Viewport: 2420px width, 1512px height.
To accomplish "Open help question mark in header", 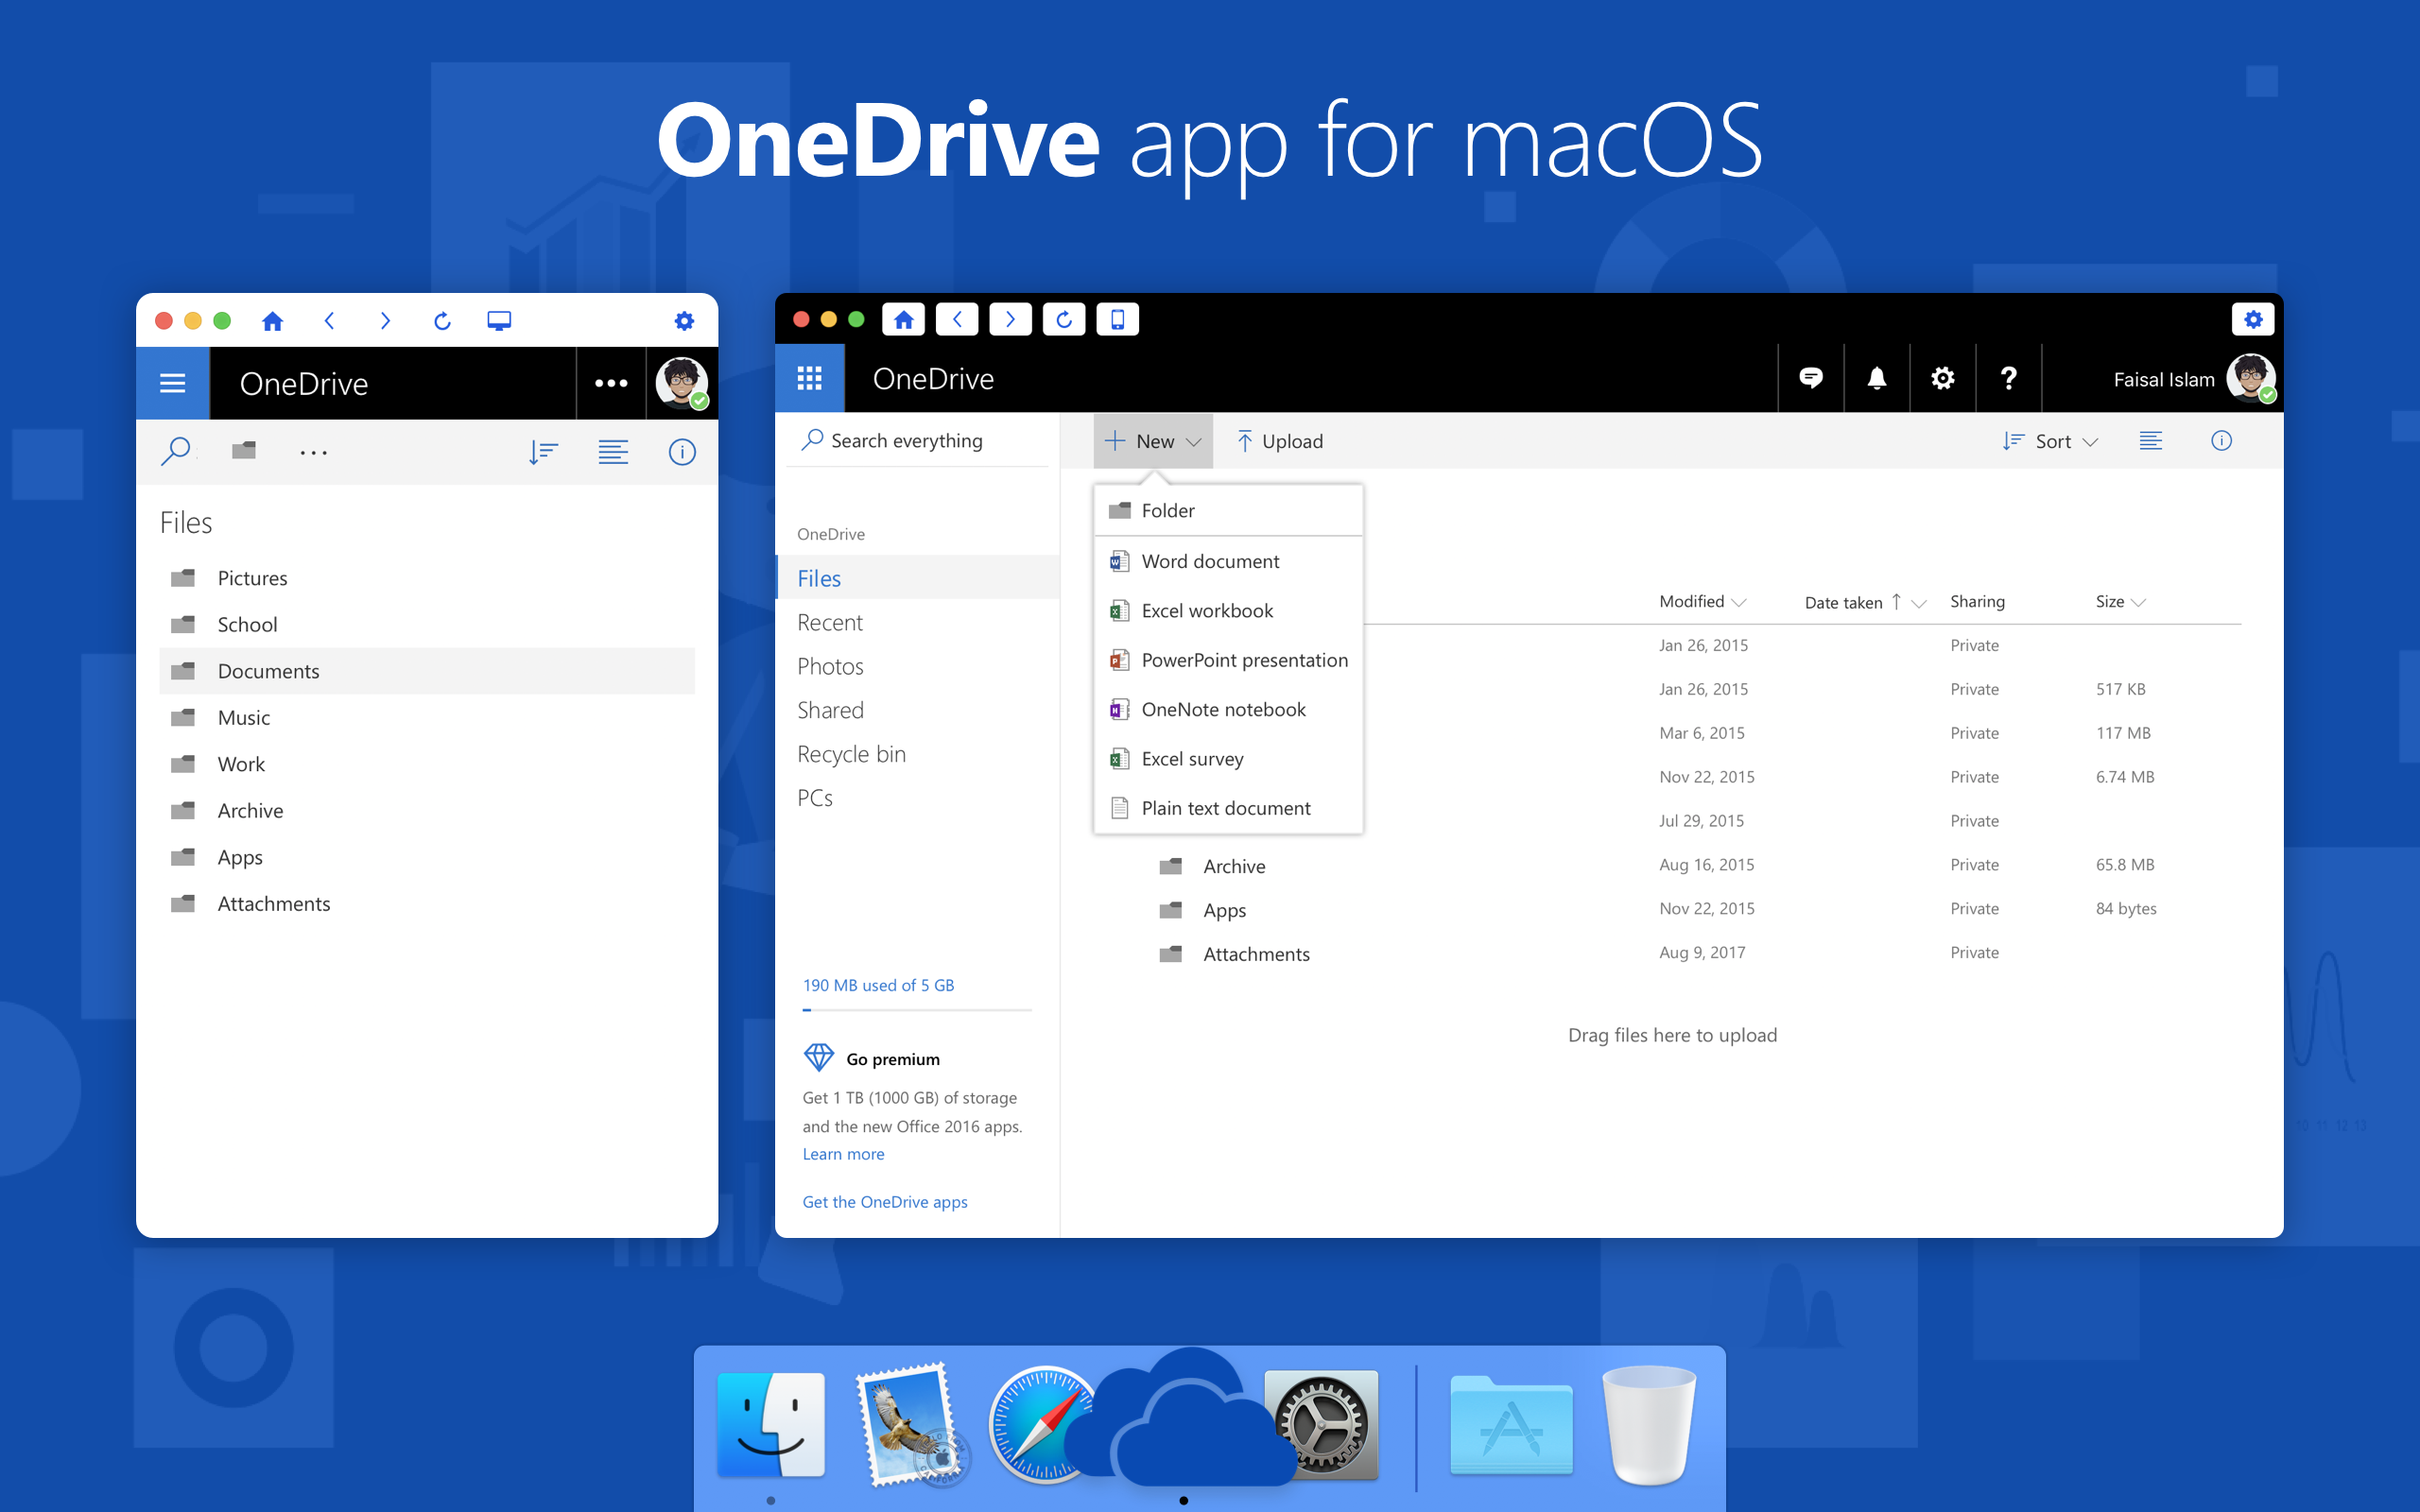I will 2009,378.
